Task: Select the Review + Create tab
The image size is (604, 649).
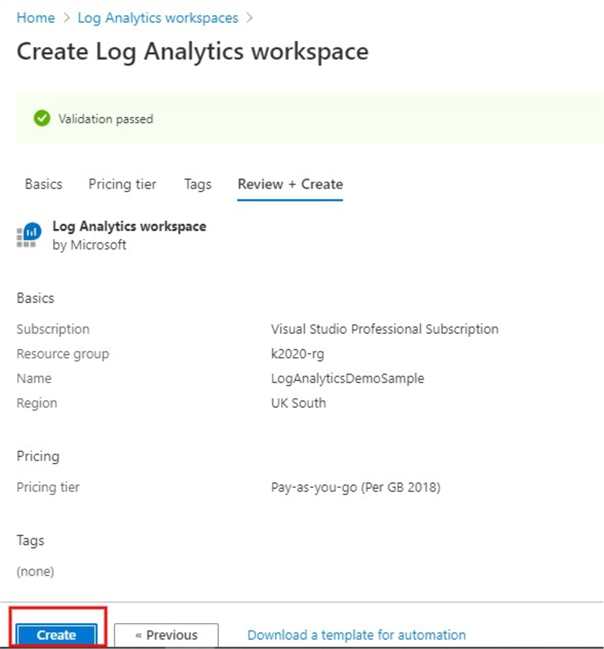Action: coord(290,184)
